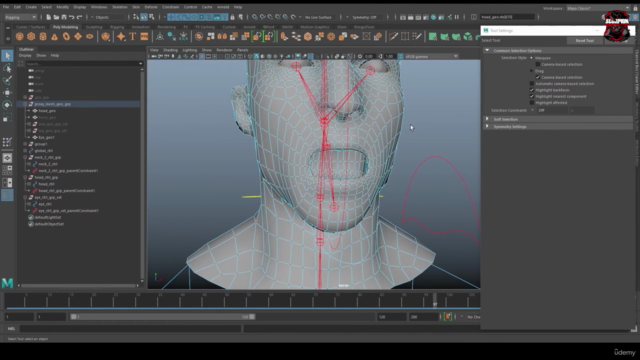
Task: Toggle auto keyframe button near range slider
Action: coord(448,317)
